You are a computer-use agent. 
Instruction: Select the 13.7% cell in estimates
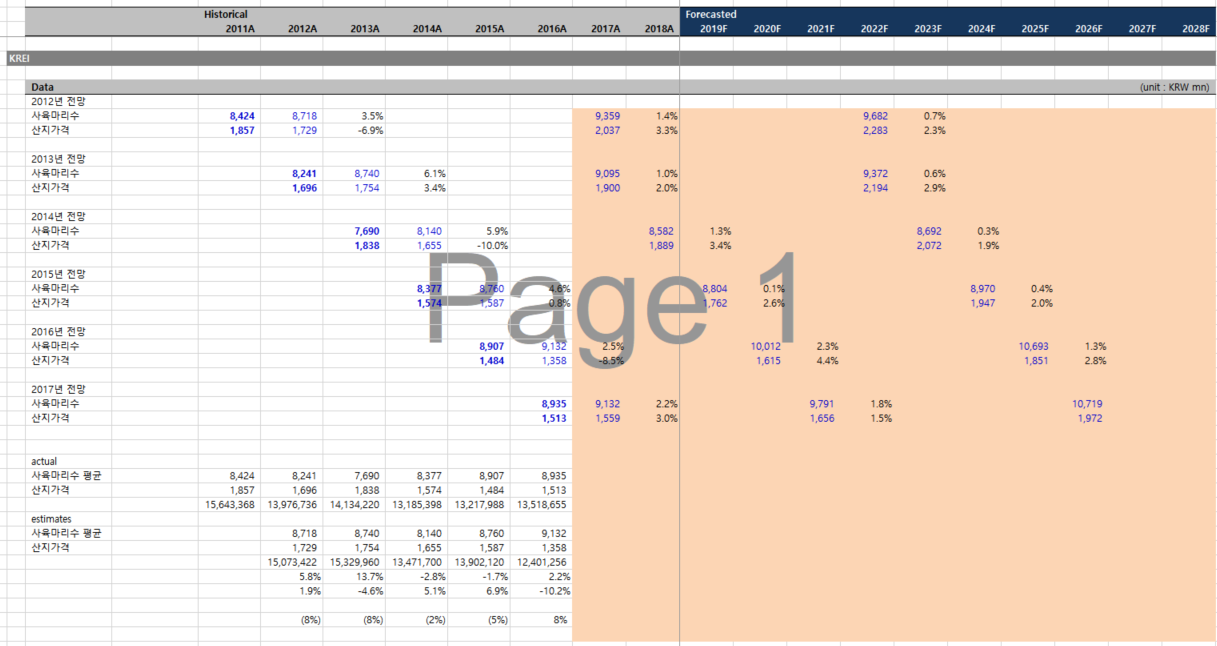point(369,577)
